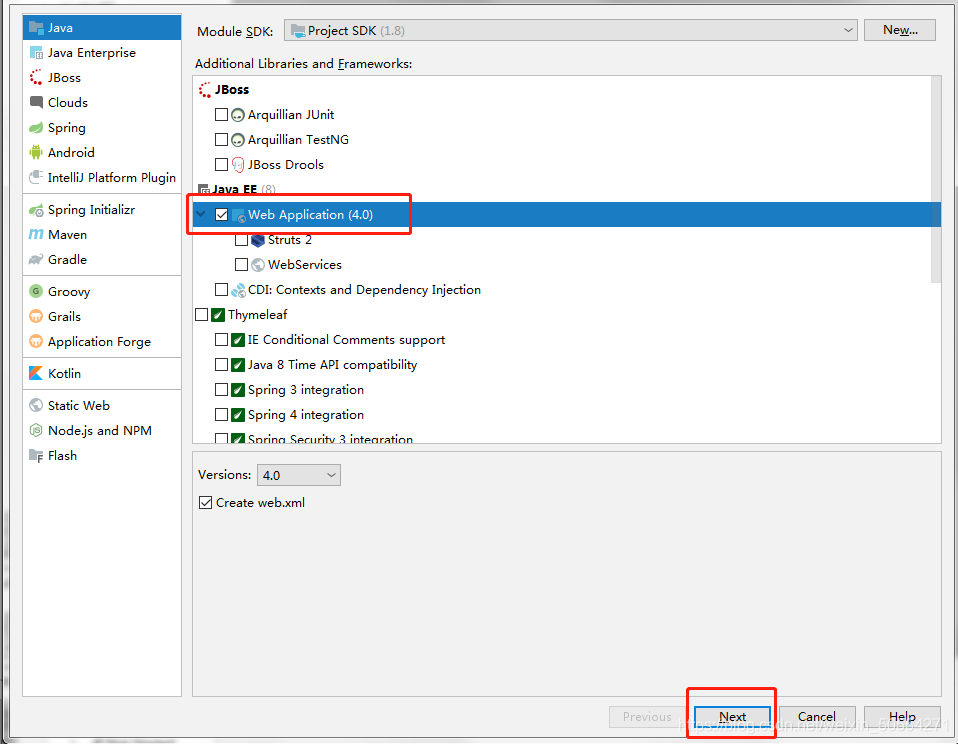This screenshot has width=958, height=744.
Task: Click the Gradle elephant icon
Action: pyautogui.click(x=36, y=260)
